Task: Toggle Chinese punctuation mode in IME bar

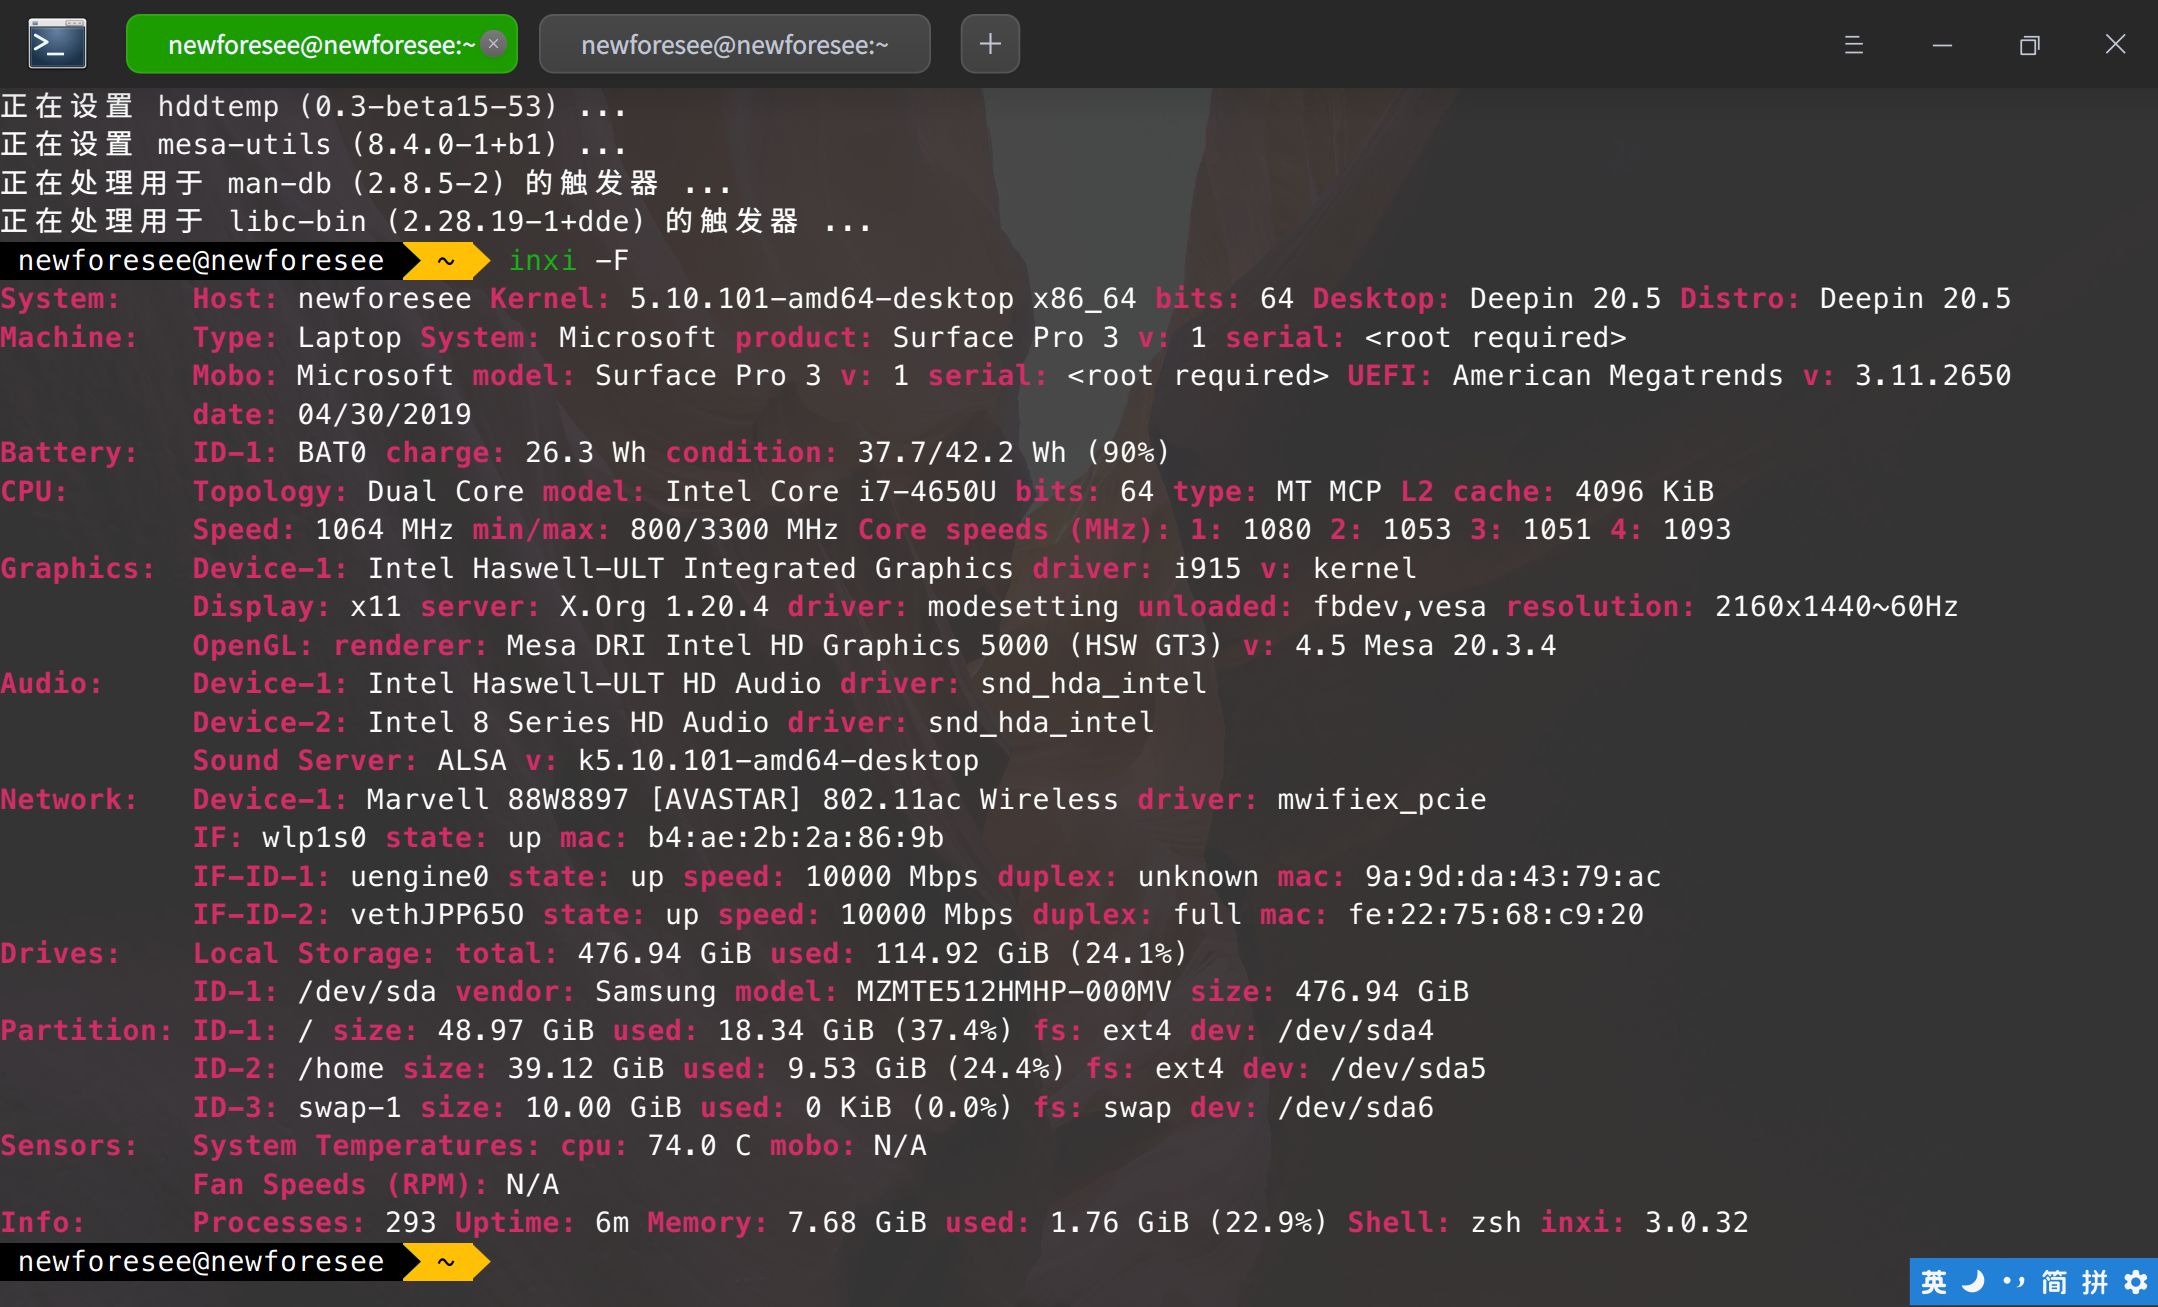Action: pyautogui.click(x=2013, y=1282)
